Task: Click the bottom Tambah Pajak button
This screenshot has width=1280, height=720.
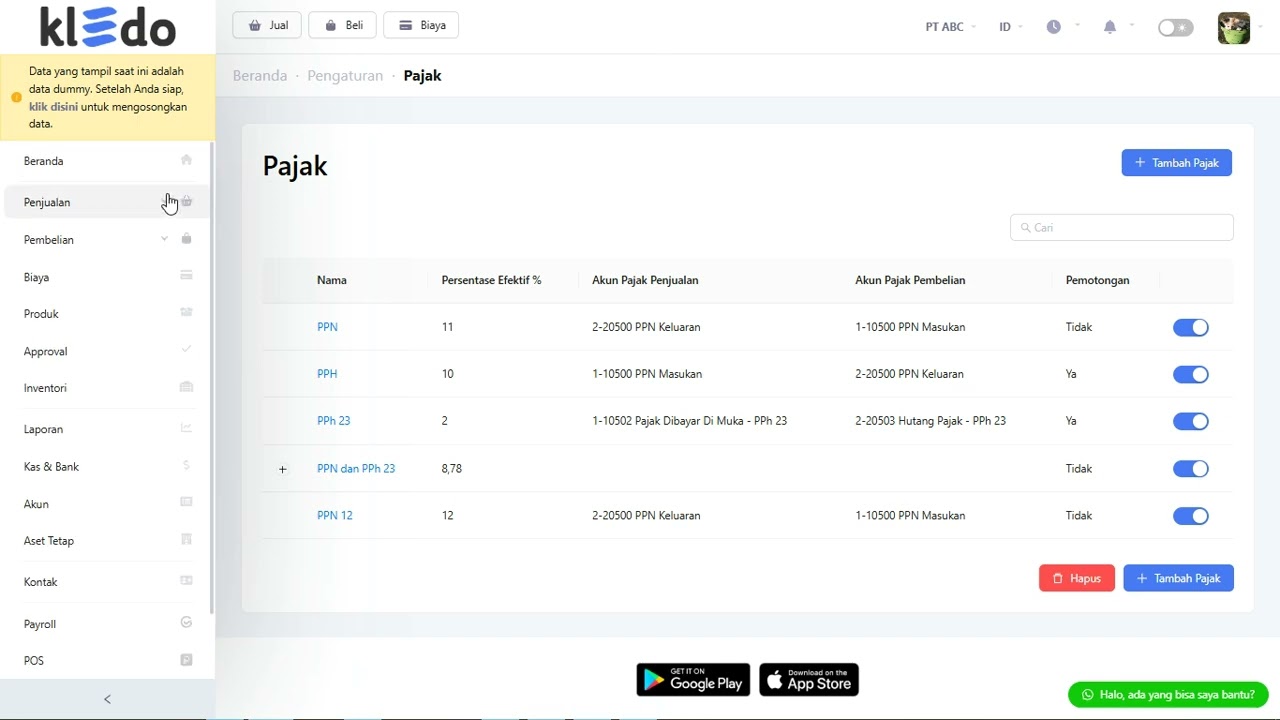Action: pyautogui.click(x=1178, y=578)
